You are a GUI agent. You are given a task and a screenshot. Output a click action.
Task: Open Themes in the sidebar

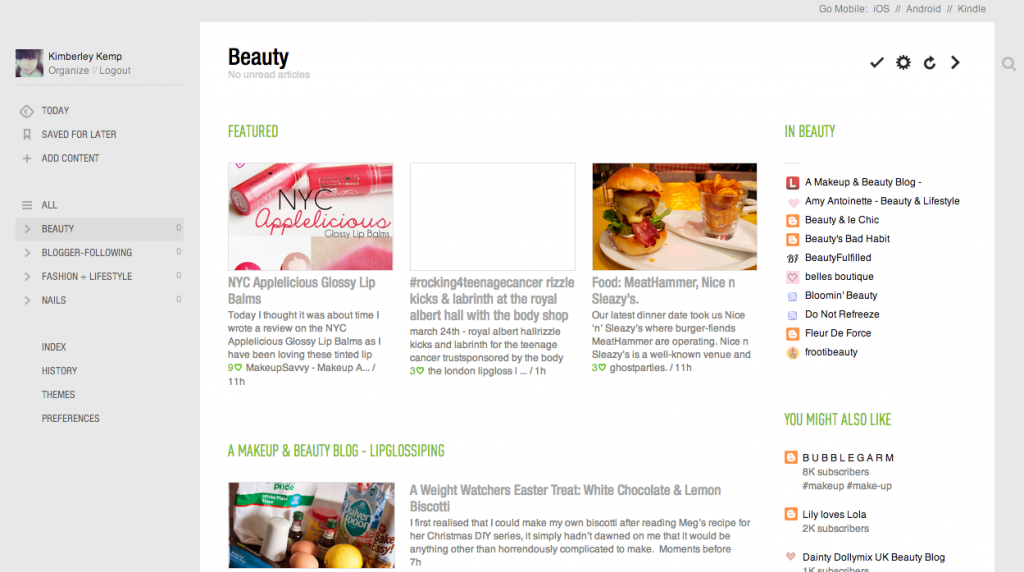pyautogui.click(x=58, y=394)
